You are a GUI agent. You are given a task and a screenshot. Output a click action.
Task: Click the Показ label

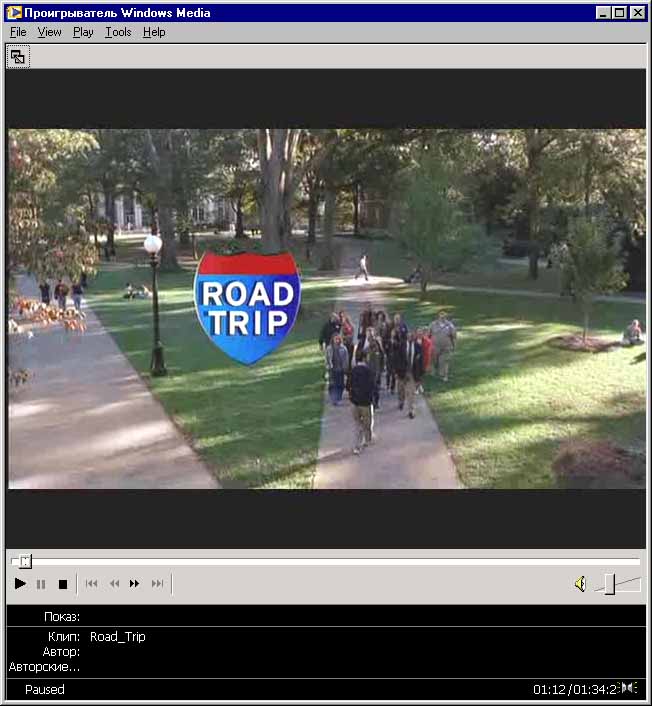pyautogui.click(x=62, y=616)
